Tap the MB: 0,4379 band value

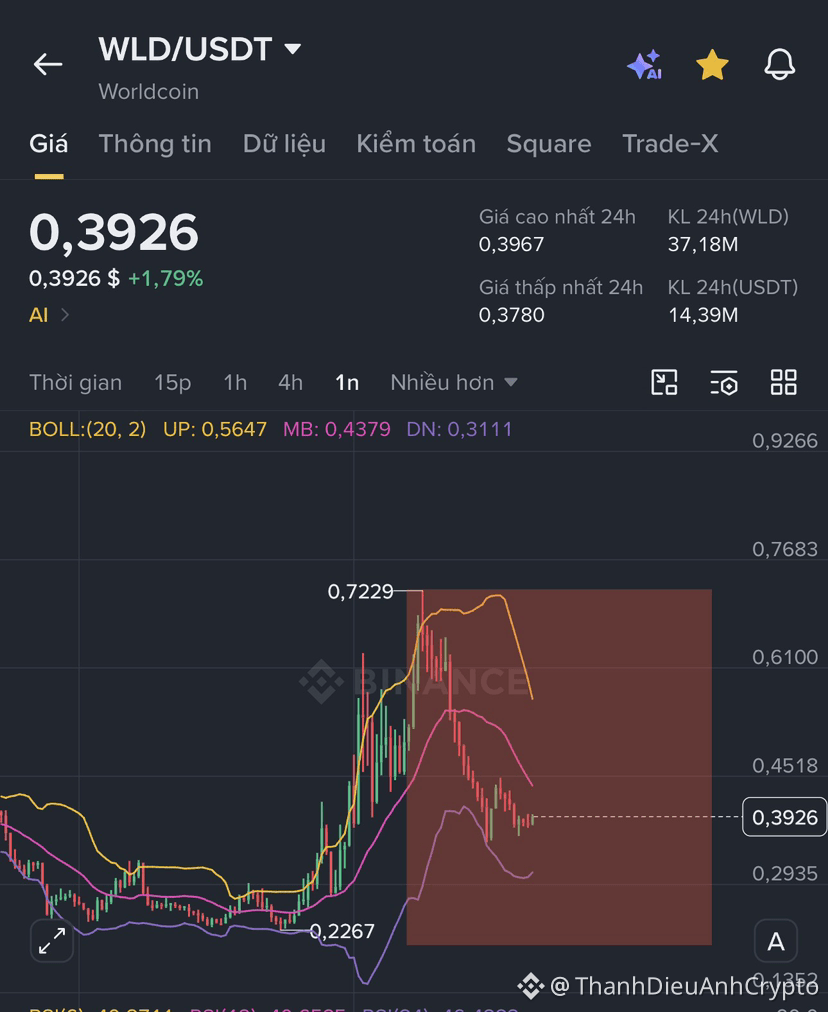click(x=337, y=429)
